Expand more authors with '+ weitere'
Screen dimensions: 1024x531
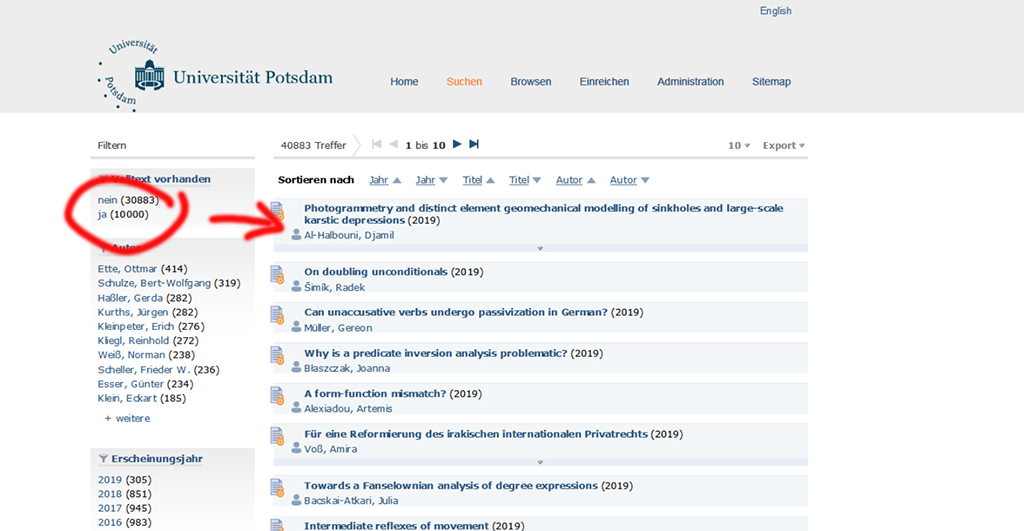point(127,418)
